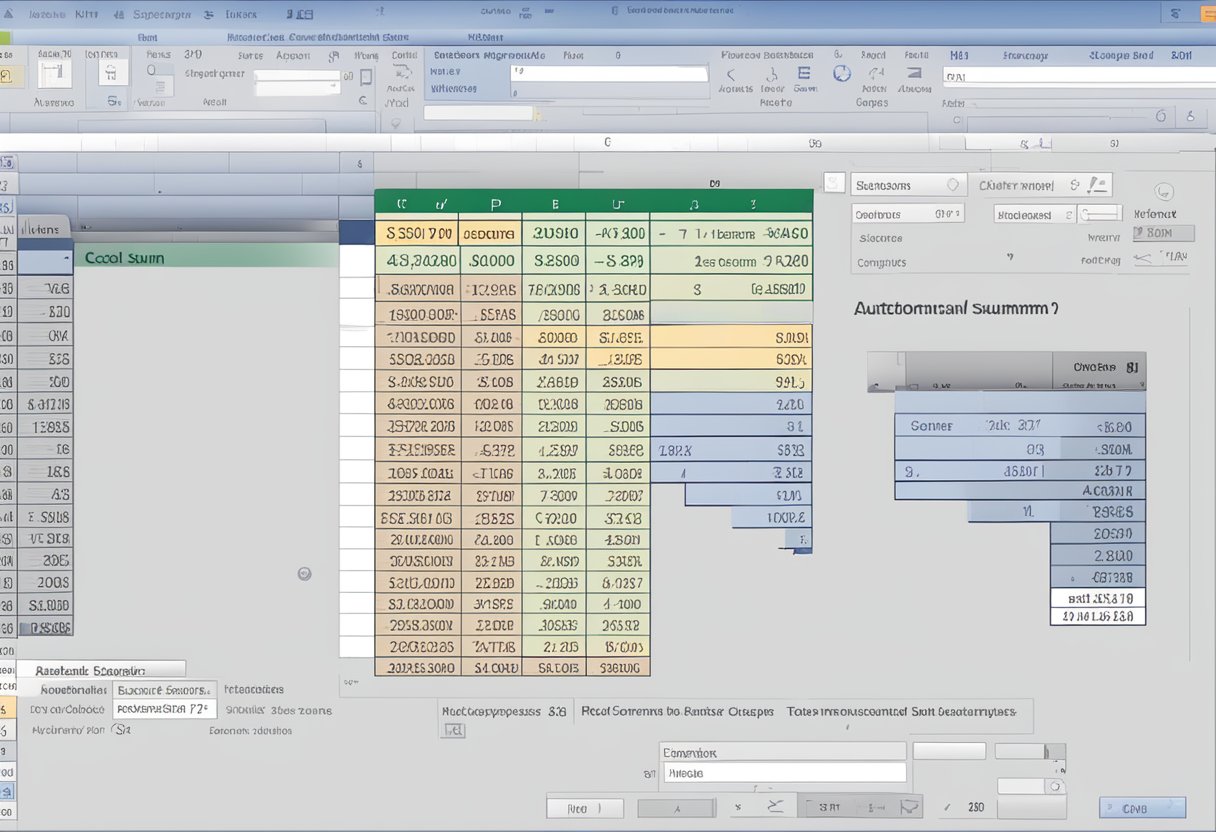Open the pie chart icon in Games group
Screen dimensions: 1216x832
842,73
